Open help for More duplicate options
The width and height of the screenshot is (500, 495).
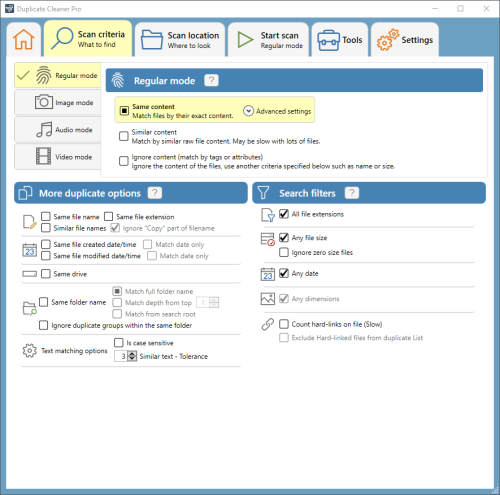click(x=155, y=193)
